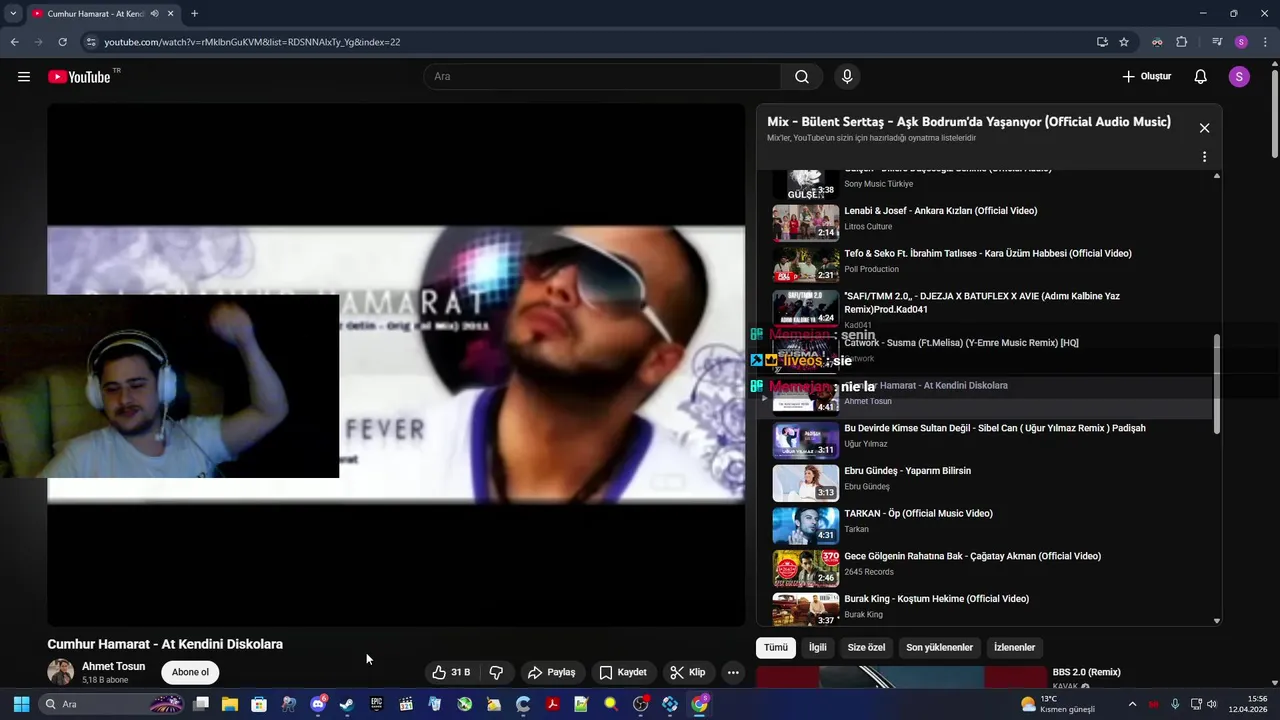
Task: Select the Size özel filter chip
Action: coord(867,648)
